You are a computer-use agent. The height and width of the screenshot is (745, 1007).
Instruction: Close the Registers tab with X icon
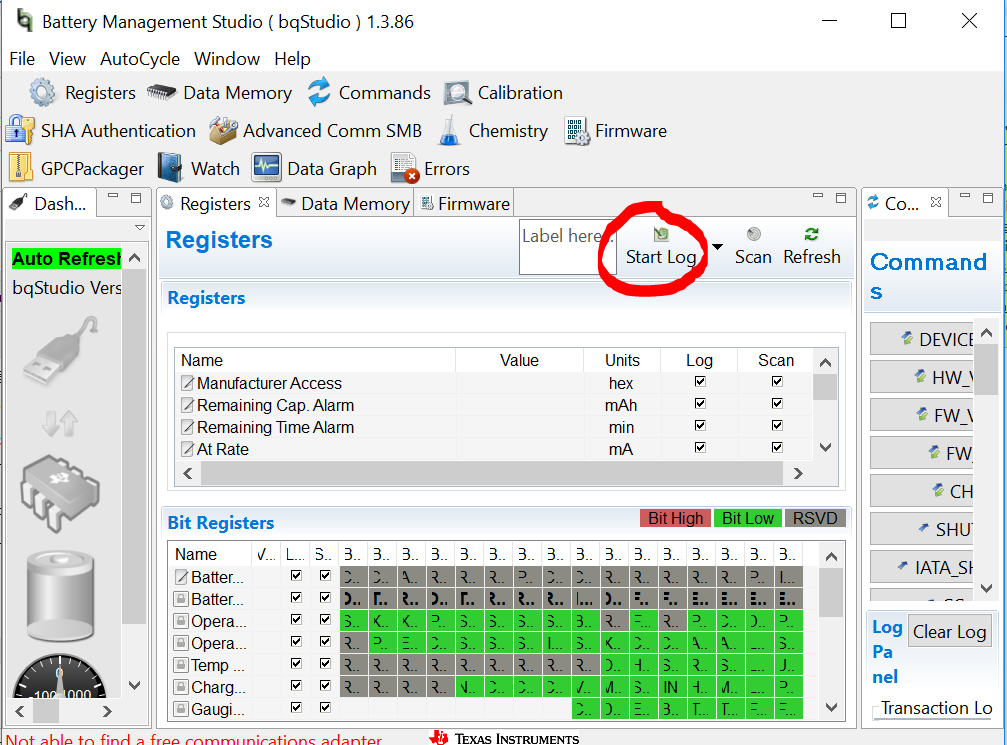[x=264, y=202]
